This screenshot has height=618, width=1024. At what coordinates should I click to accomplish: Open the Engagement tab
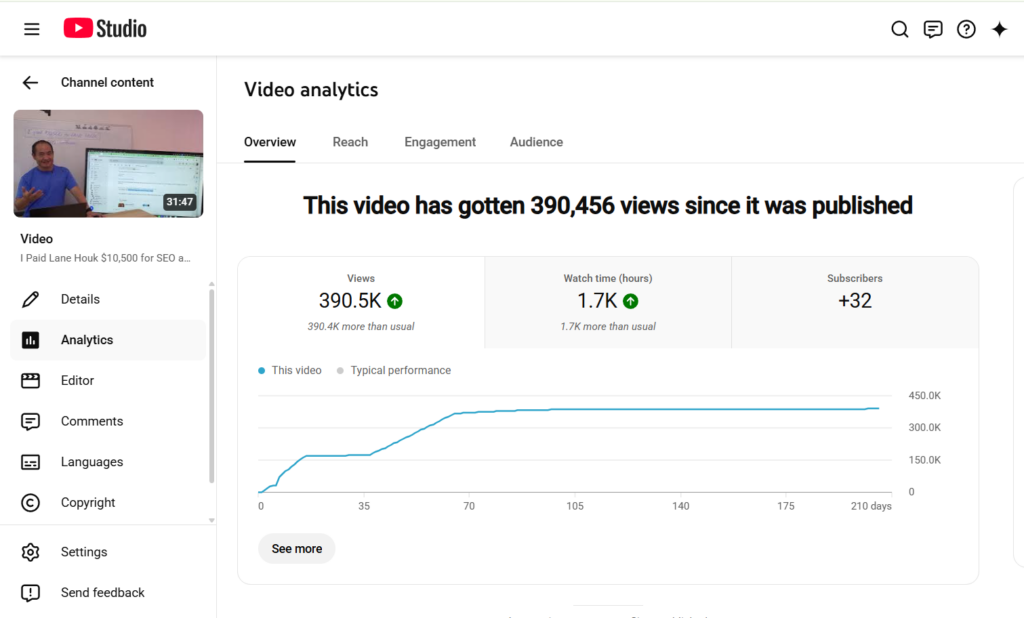440,142
